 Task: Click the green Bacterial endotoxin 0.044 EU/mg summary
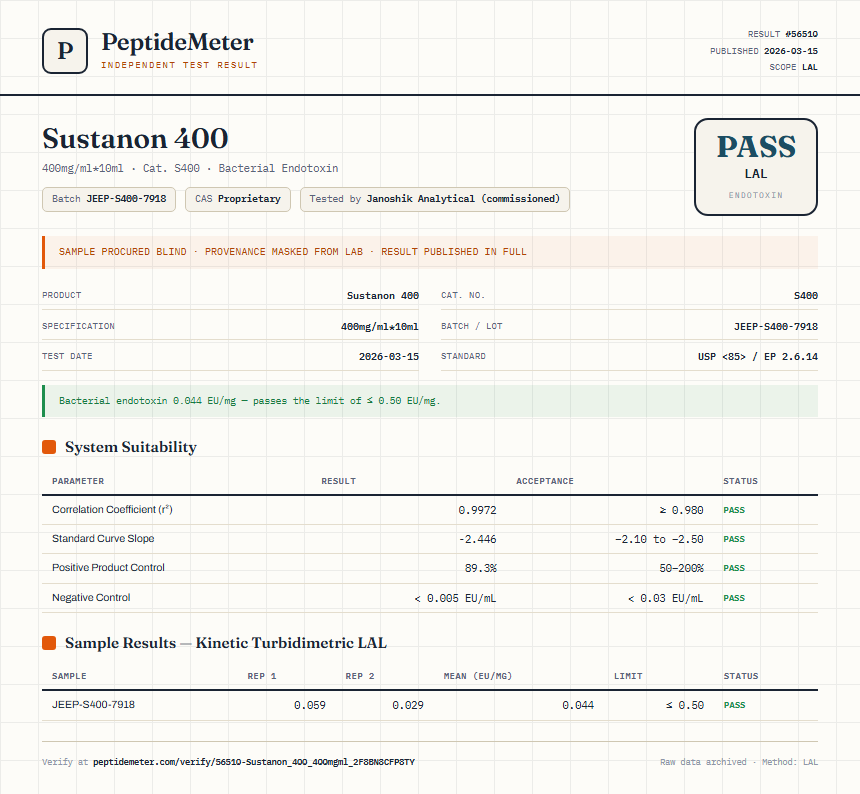(x=430, y=401)
